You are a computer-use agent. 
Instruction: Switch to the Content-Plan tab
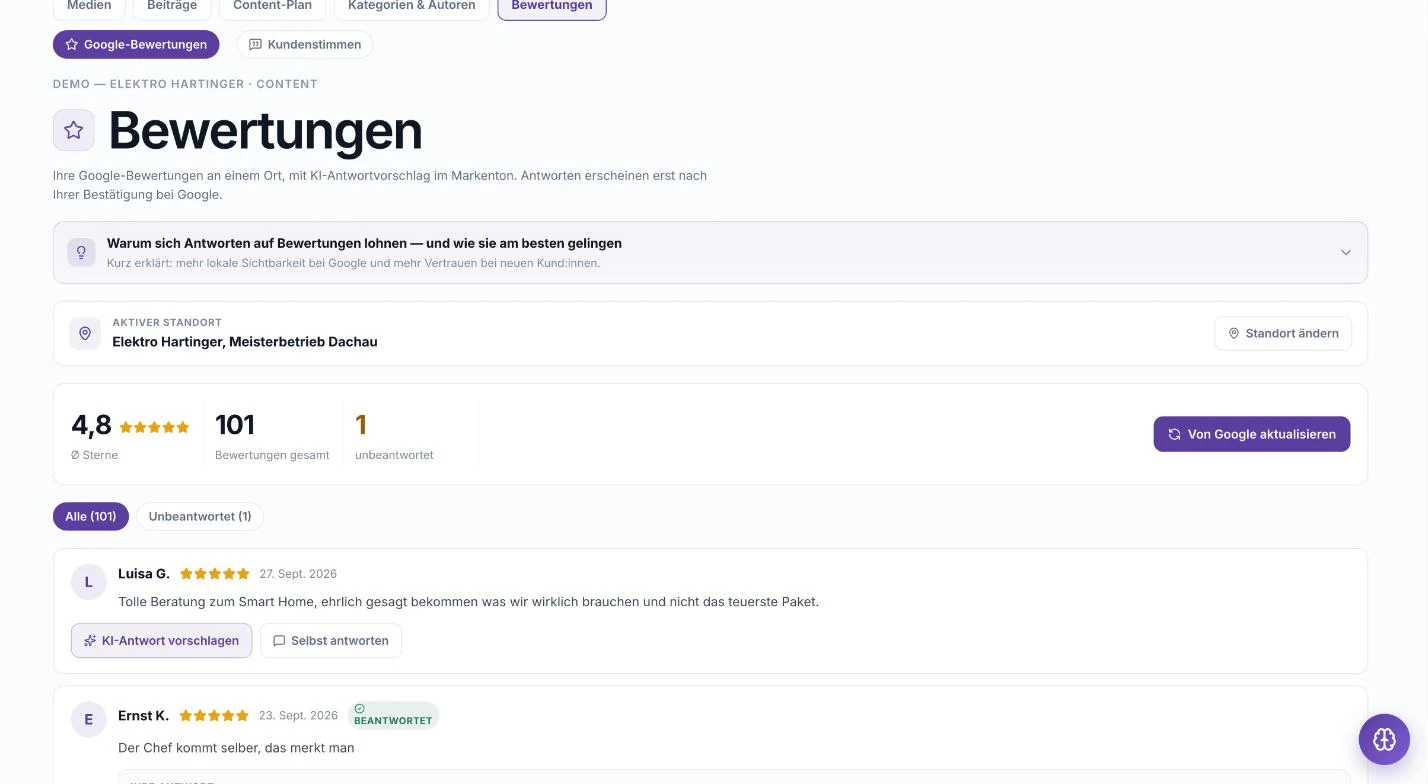pos(272,6)
